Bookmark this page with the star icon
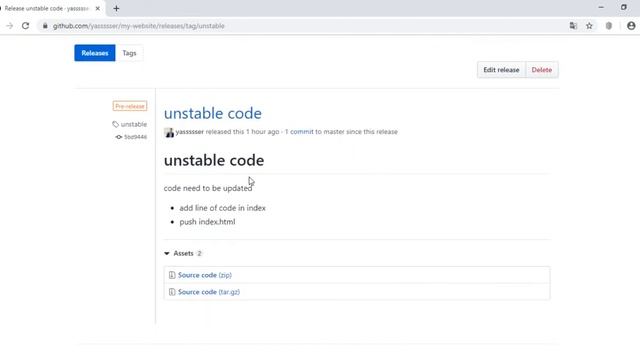This screenshot has height=360, width=640. click(589, 26)
